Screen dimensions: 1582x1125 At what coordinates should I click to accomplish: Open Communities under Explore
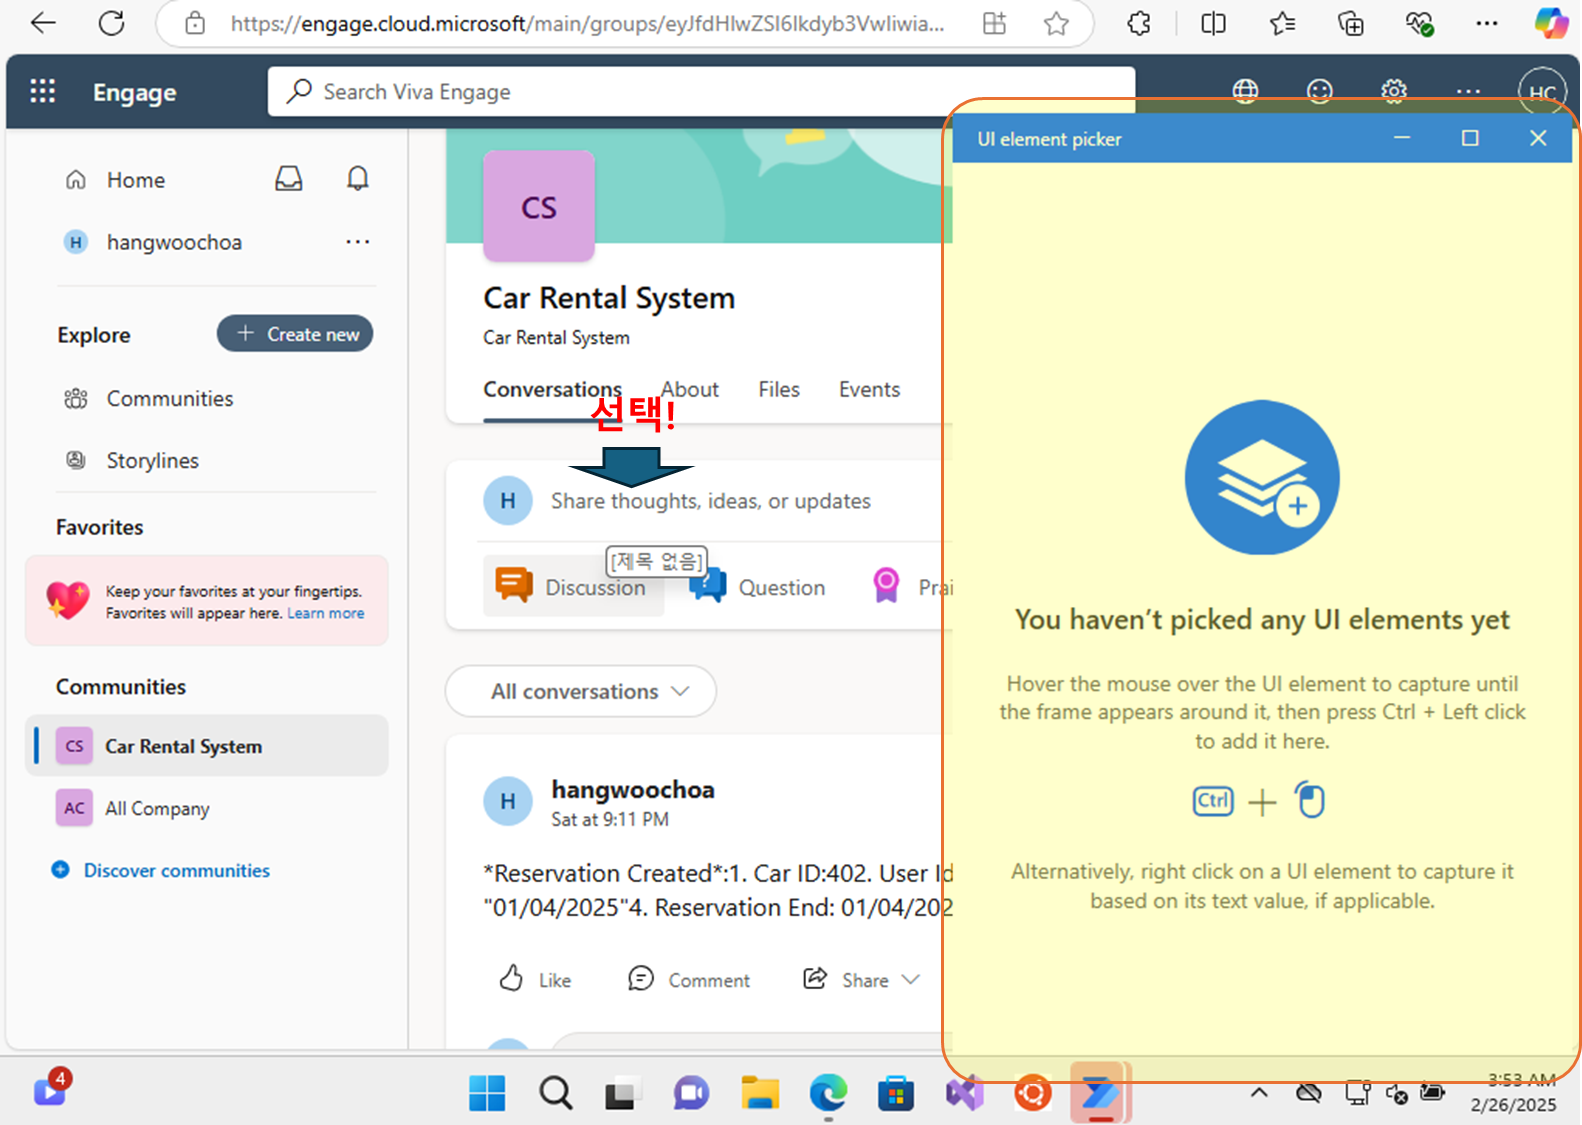(170, 399)
